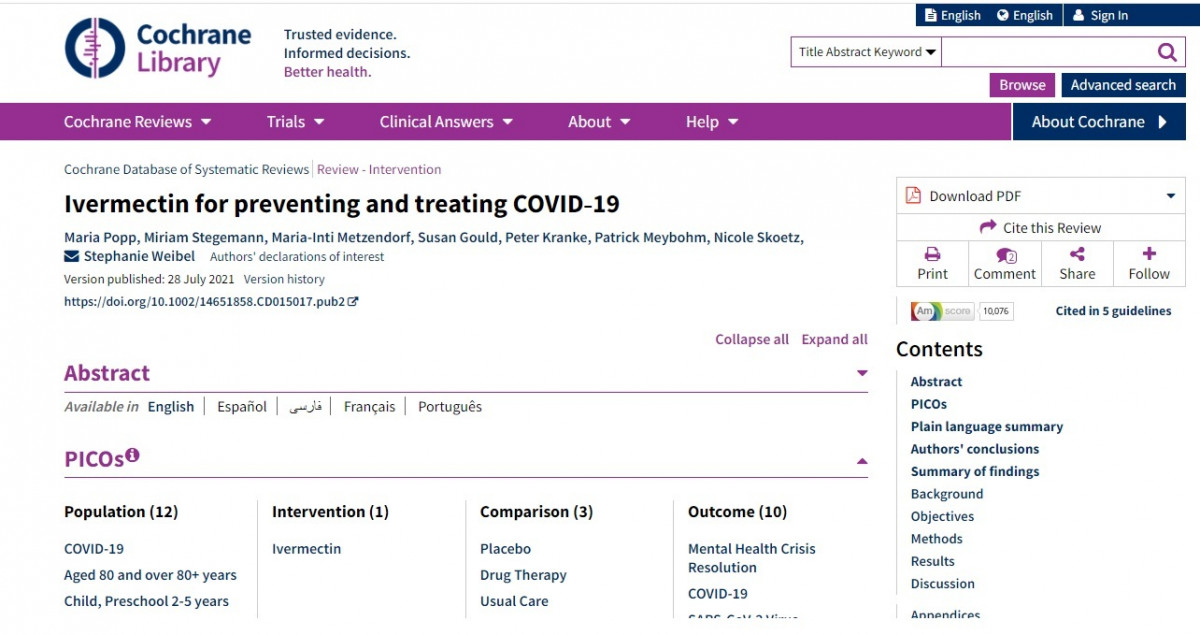Switch abstract language to Español

pyautogui.click(x=242, y=407)
